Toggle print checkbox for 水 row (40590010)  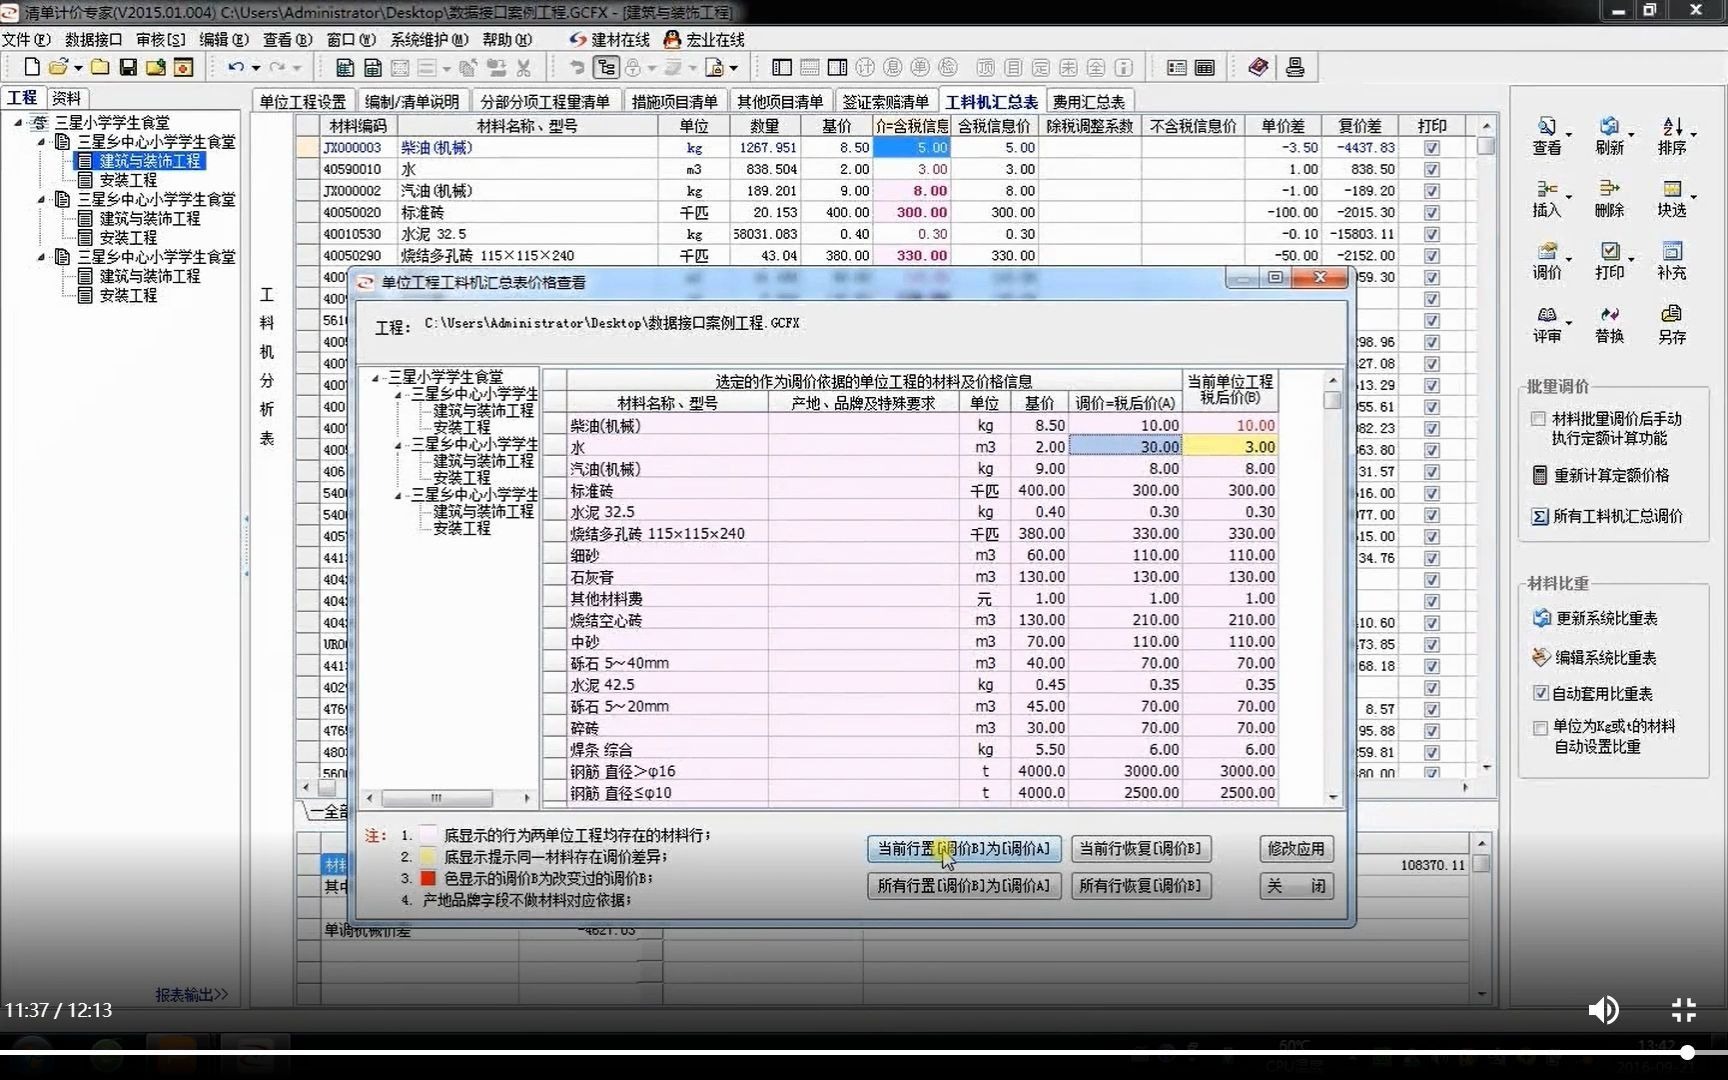(1432, 170)
